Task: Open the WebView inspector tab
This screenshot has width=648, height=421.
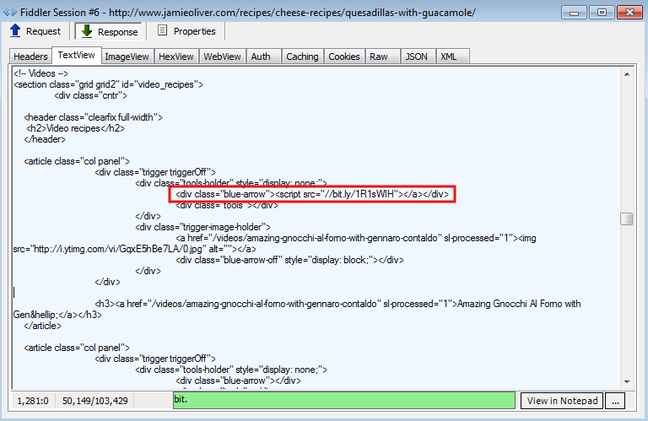Action: 222,57
